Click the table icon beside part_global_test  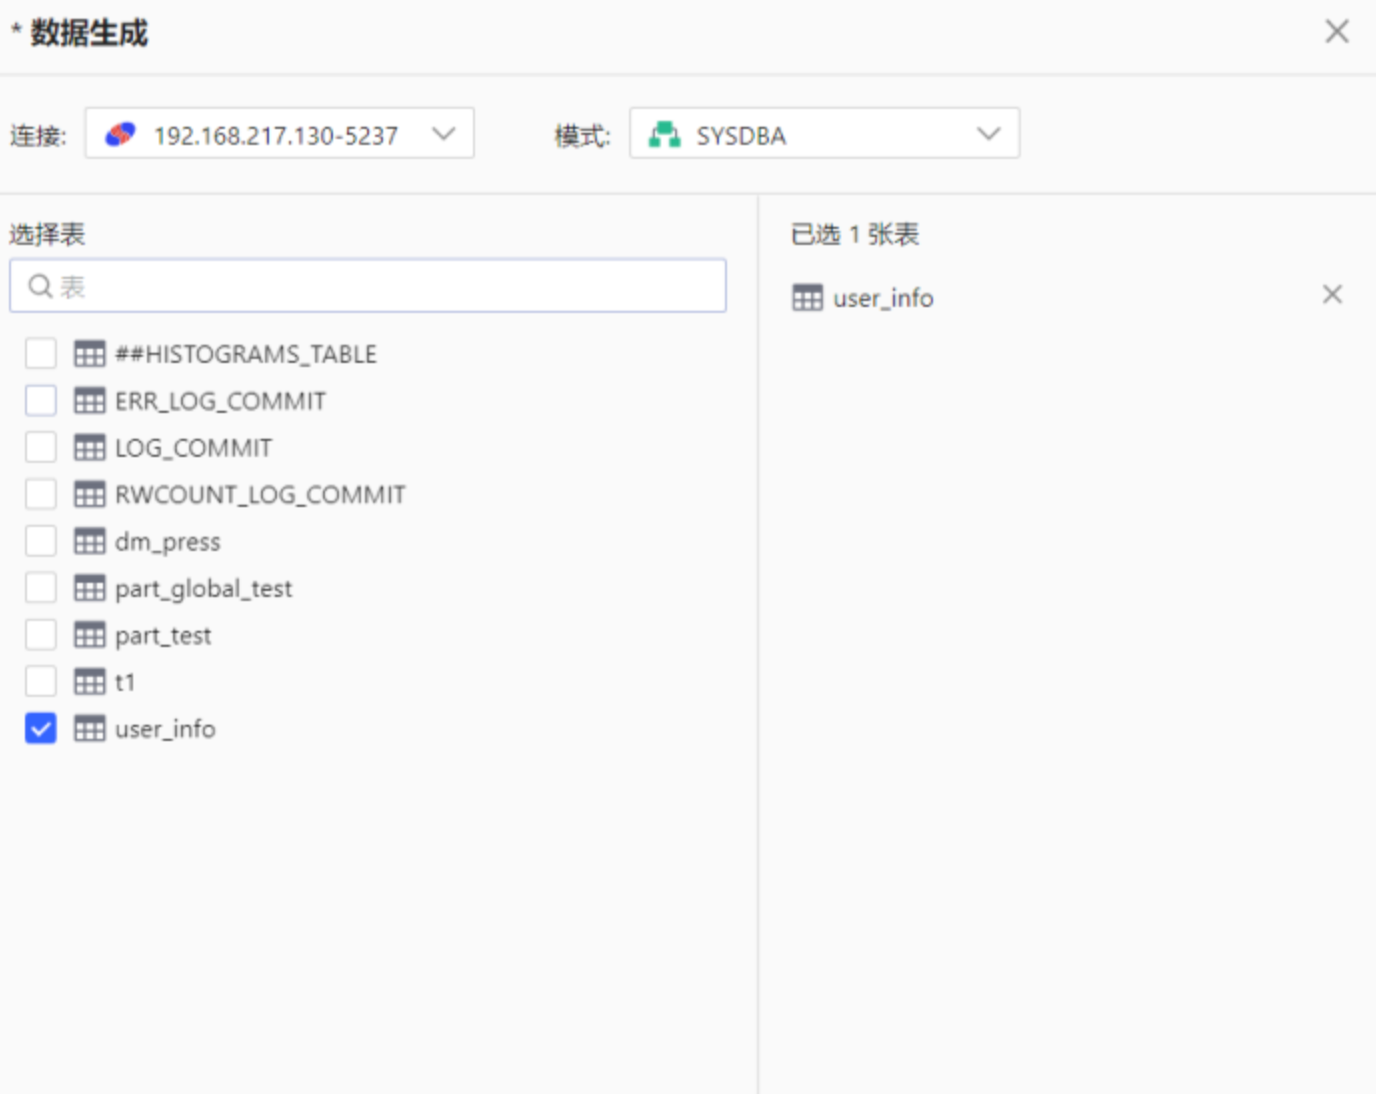(89, 589)
